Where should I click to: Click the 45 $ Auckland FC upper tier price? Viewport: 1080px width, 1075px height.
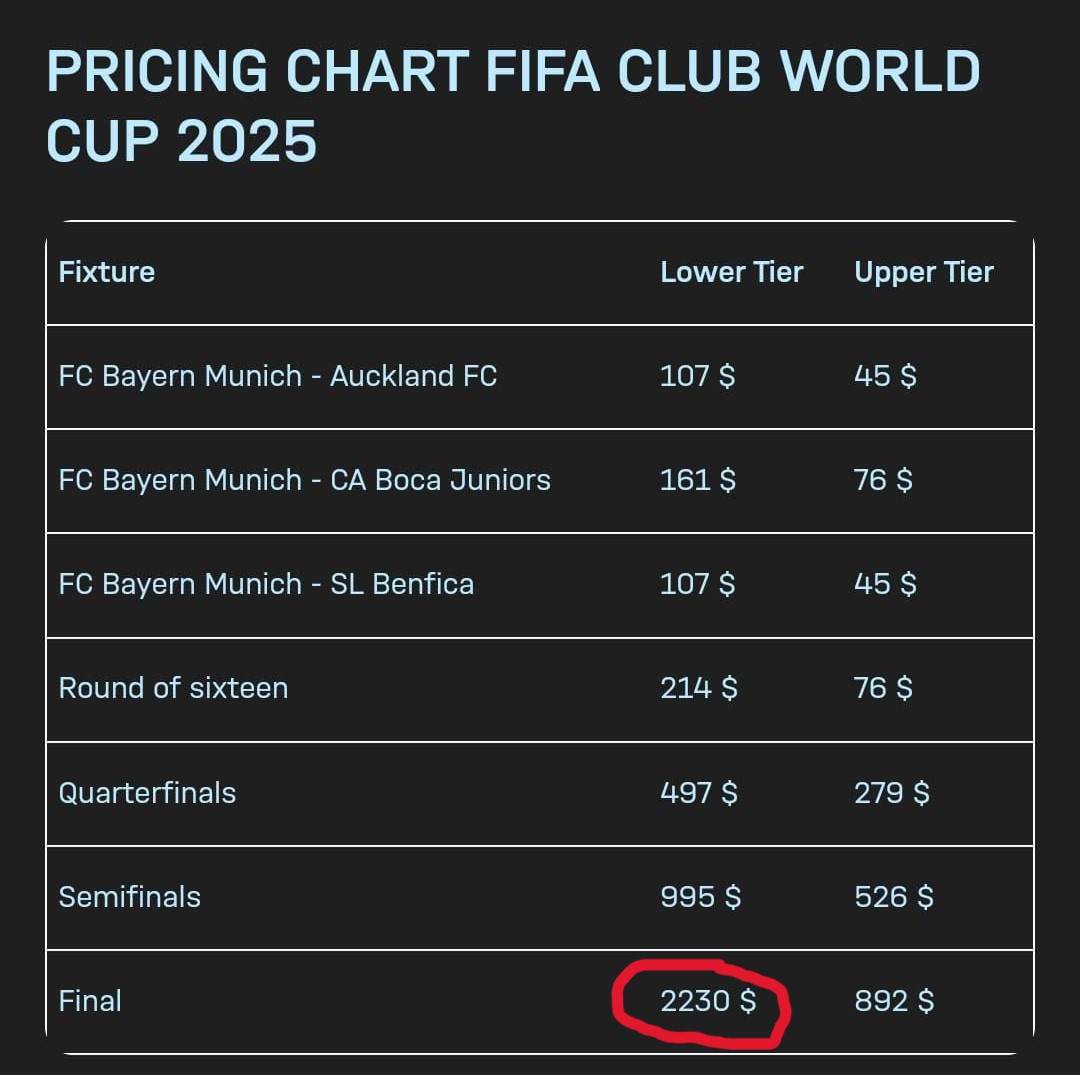coord(885,376)
